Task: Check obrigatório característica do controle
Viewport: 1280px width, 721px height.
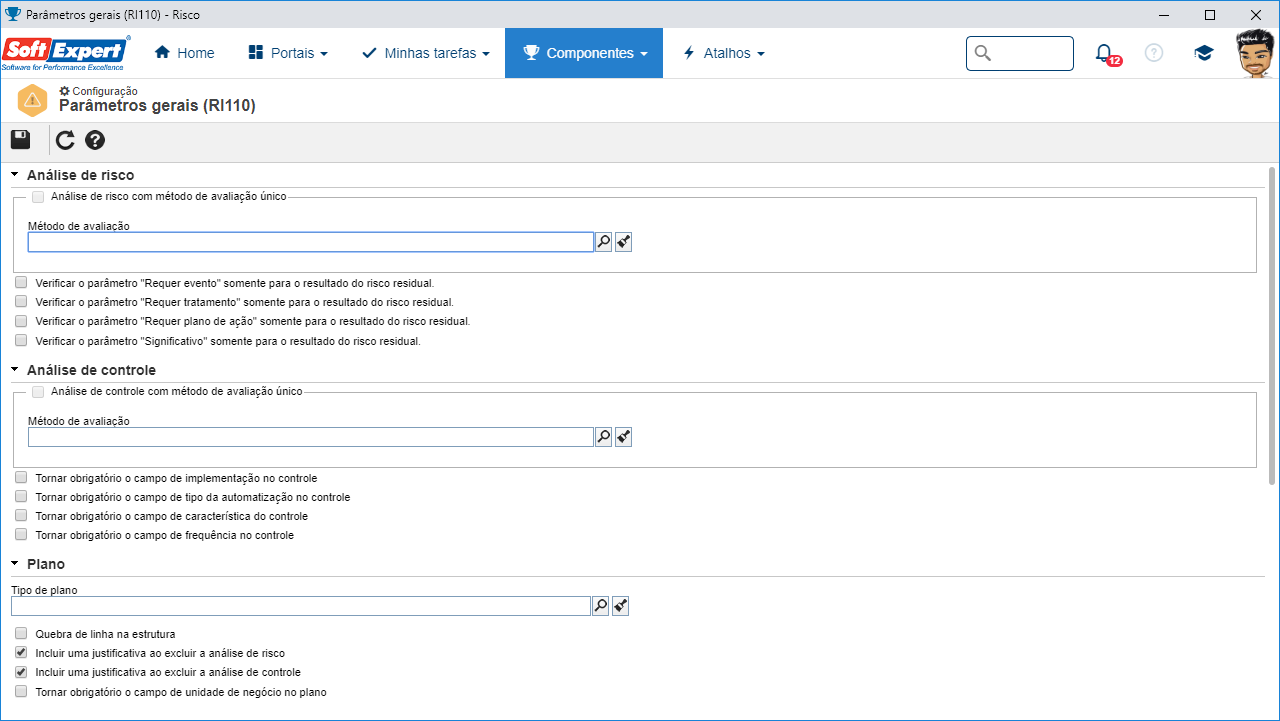Action: pos(21,516)
